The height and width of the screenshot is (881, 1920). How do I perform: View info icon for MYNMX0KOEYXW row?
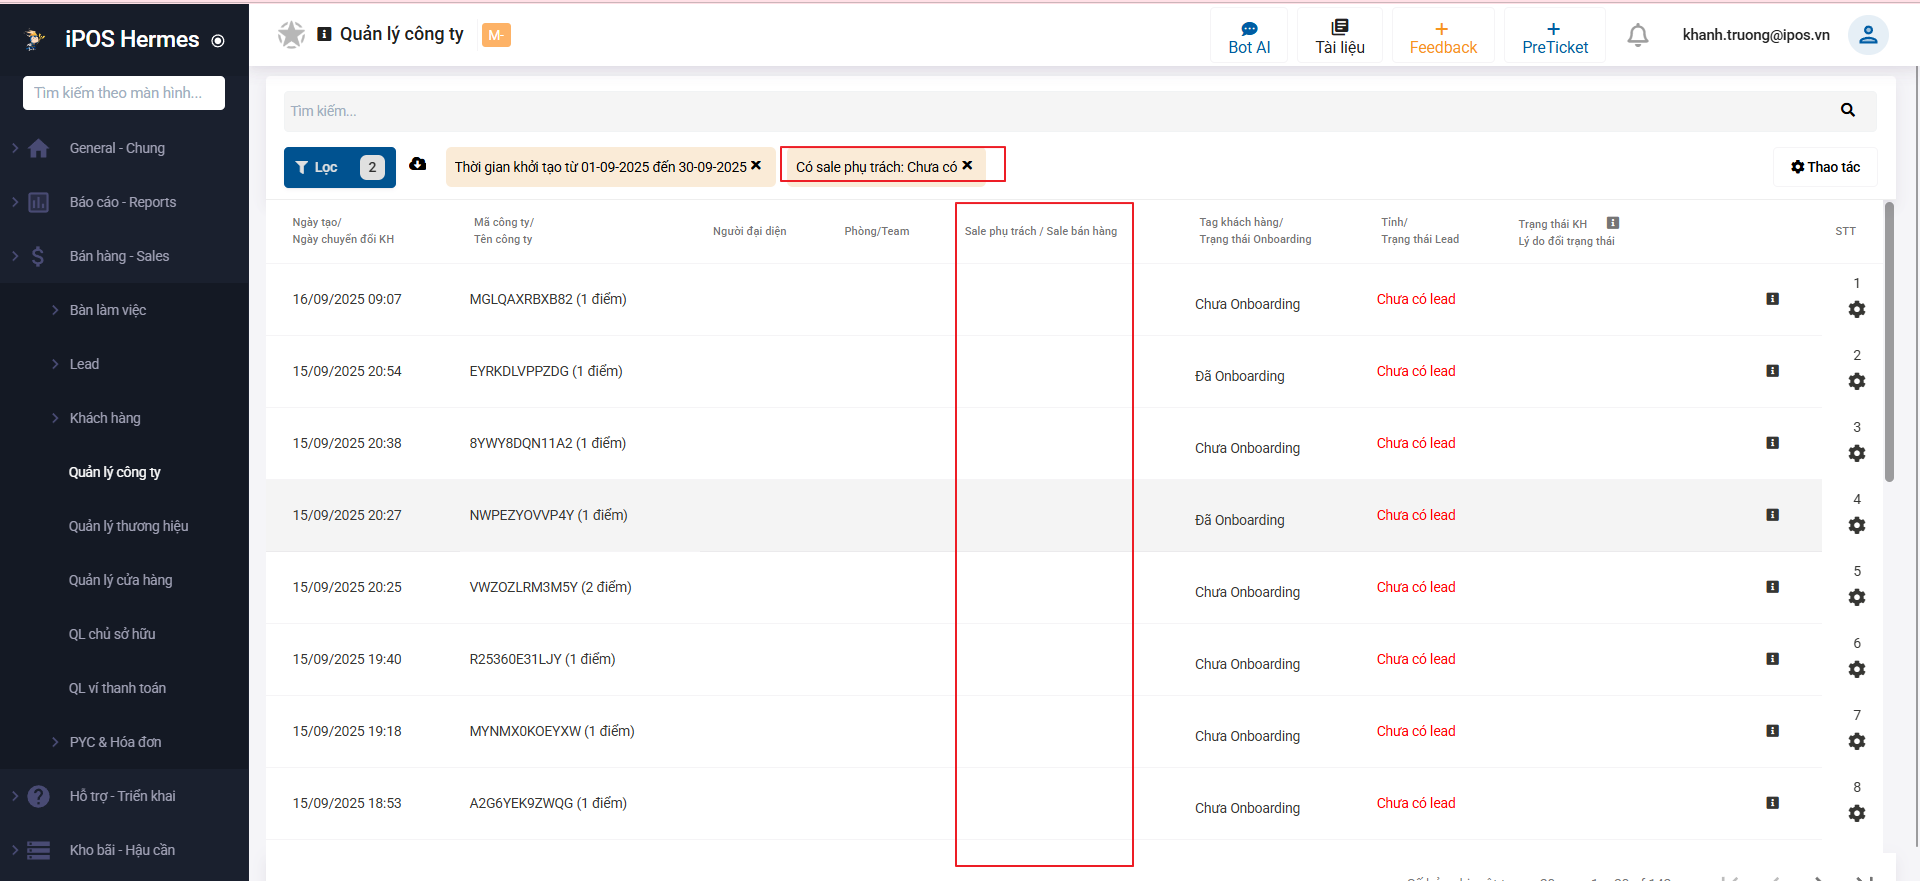1772,731
